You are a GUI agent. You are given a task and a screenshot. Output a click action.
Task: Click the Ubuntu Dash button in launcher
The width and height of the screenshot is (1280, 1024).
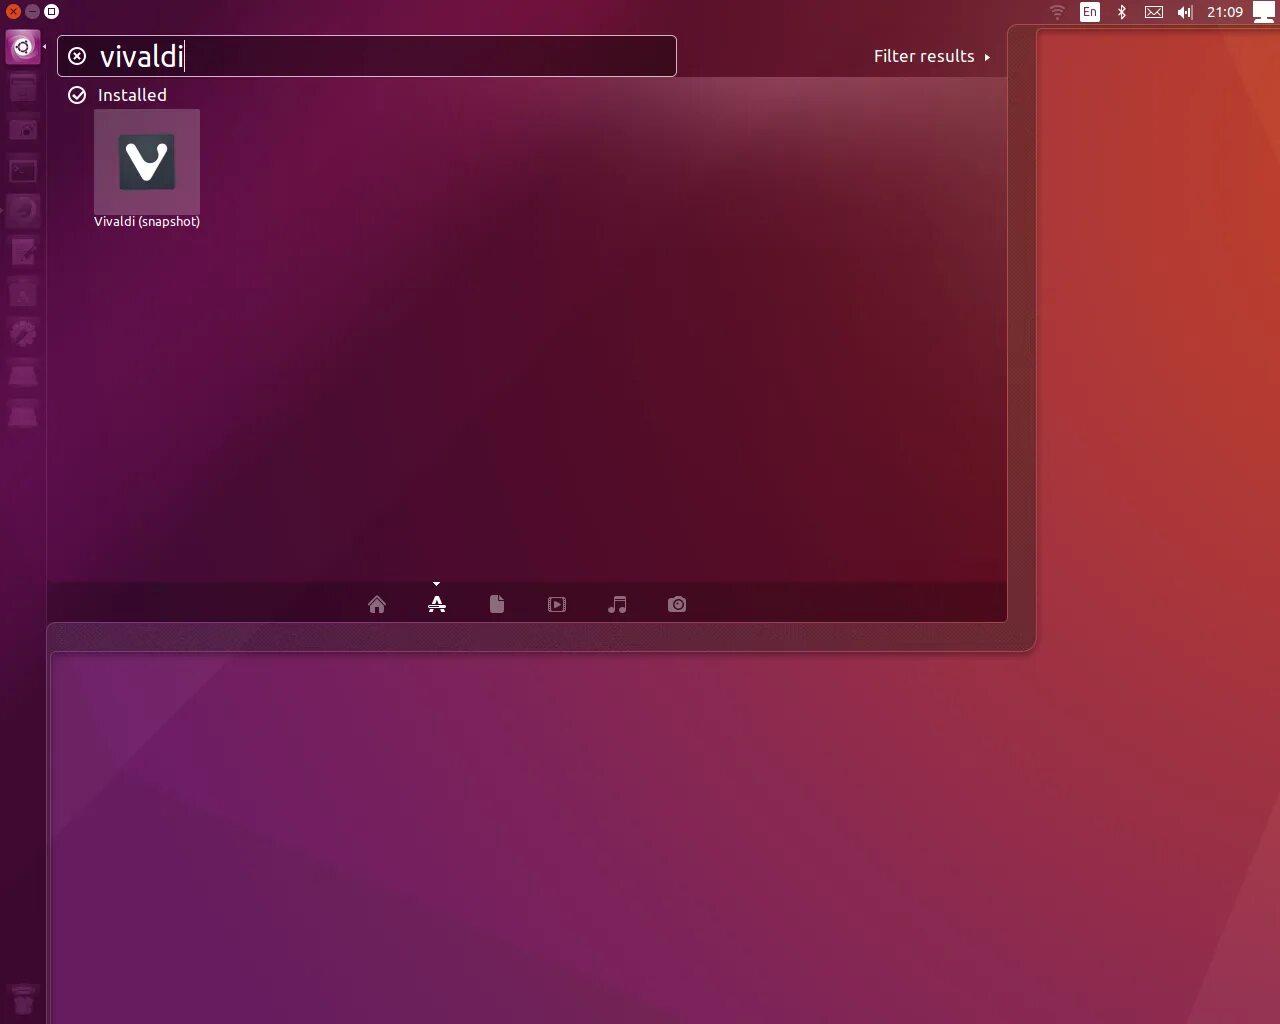coord(23,47)
